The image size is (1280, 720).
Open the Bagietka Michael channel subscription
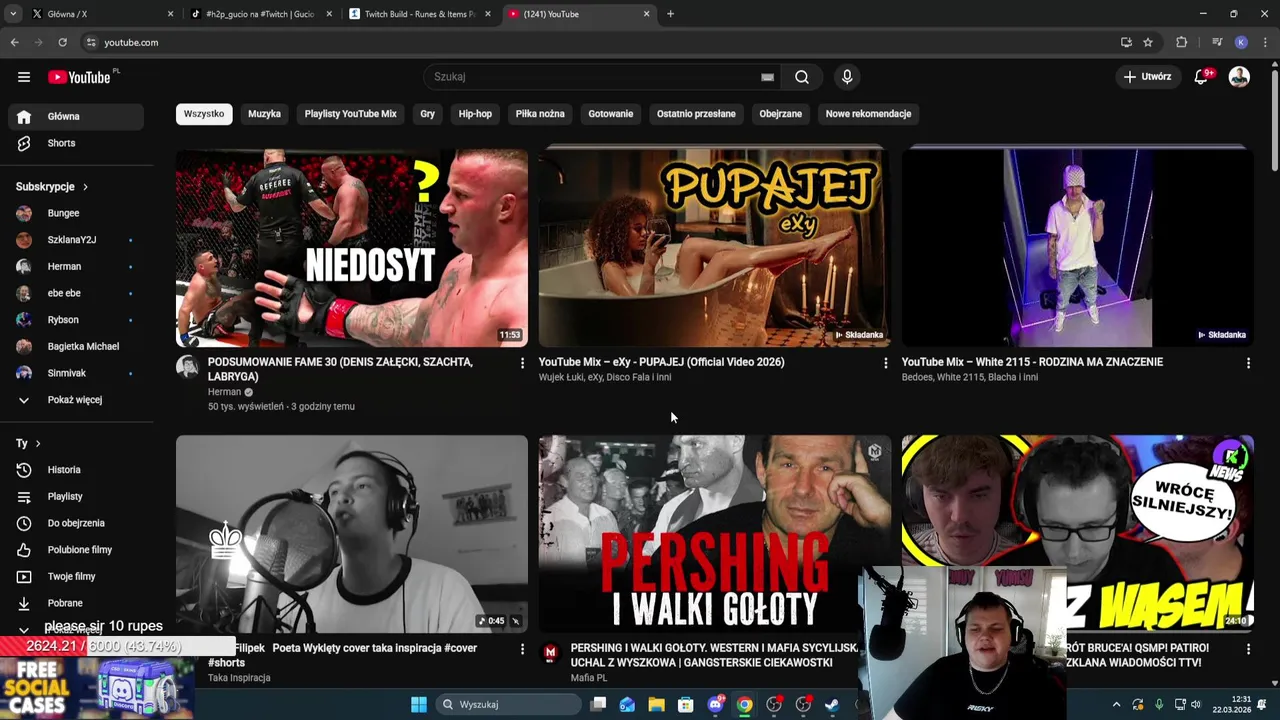click(x=76, y=346)
